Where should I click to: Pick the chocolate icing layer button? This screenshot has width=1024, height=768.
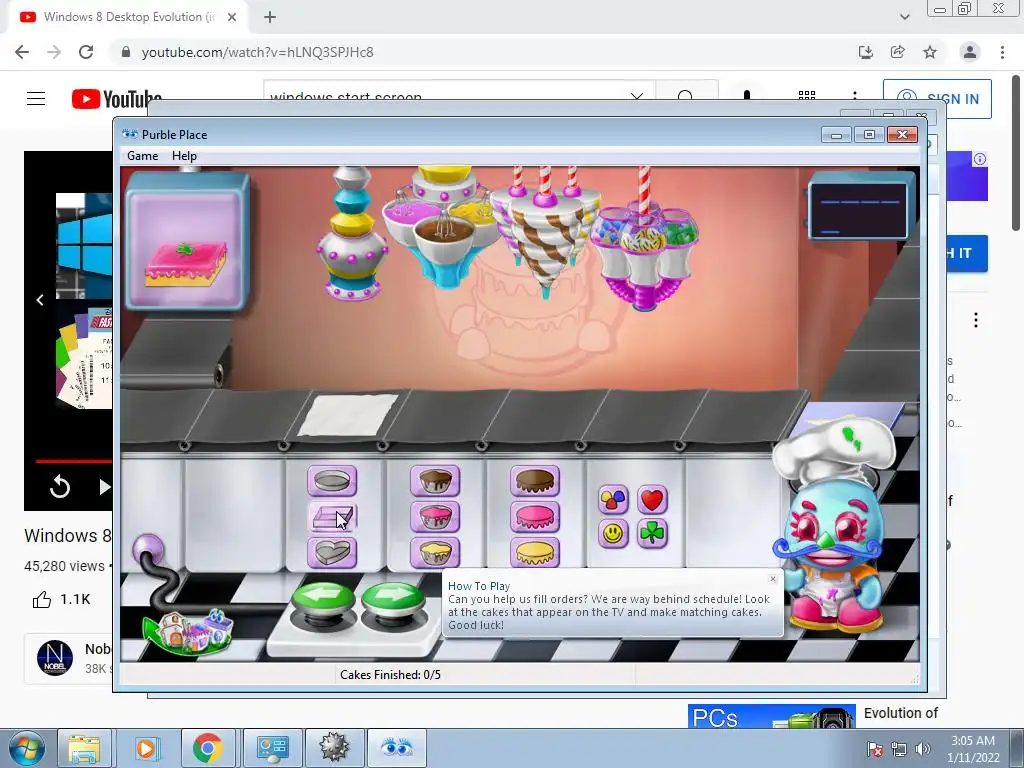coord(535,481)
